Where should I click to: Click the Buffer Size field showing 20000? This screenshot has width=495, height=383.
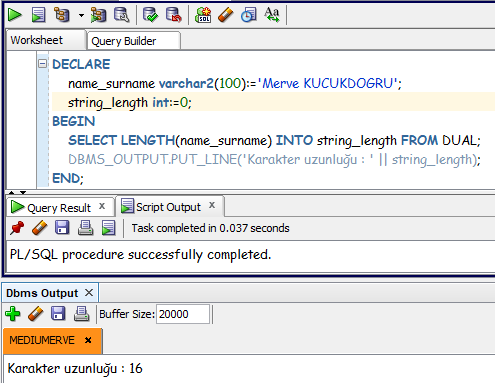click(x=183, y=314)
